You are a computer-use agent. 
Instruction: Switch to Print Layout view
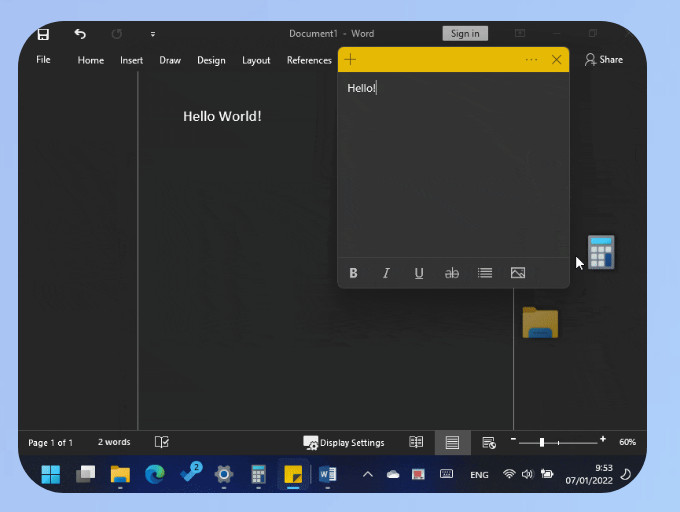[x=452, y=443]
